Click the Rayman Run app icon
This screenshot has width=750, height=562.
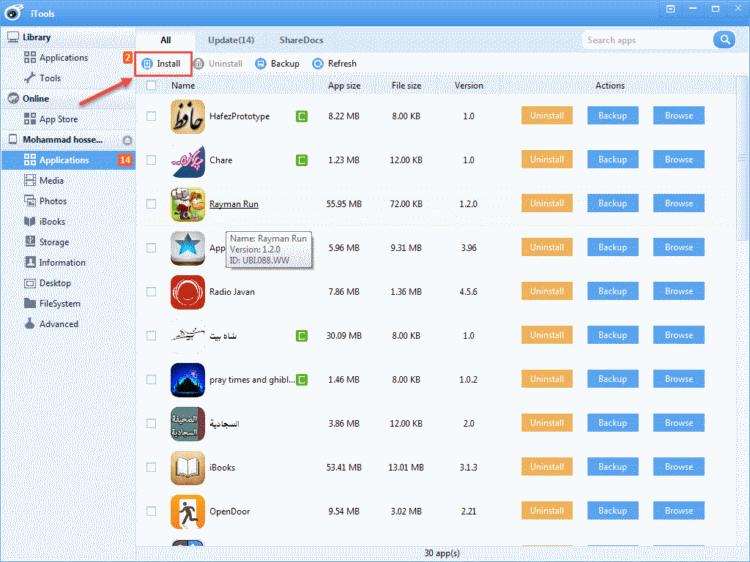pyautogui.click(x=187, y=204)
